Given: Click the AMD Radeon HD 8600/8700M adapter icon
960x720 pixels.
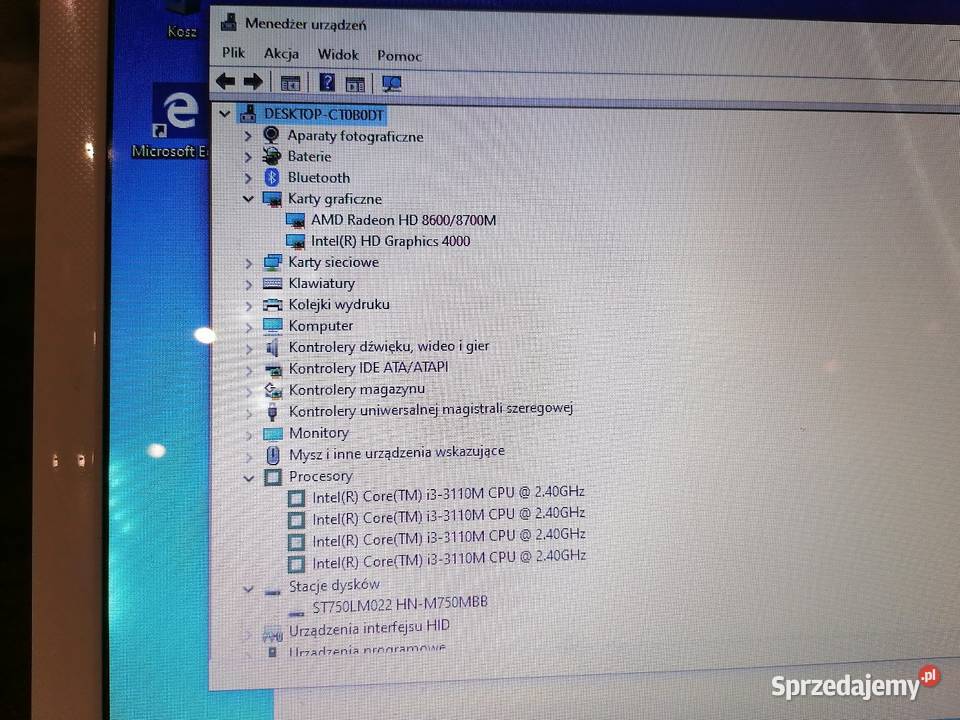Looking at the screenshot, I should [295, 220].
